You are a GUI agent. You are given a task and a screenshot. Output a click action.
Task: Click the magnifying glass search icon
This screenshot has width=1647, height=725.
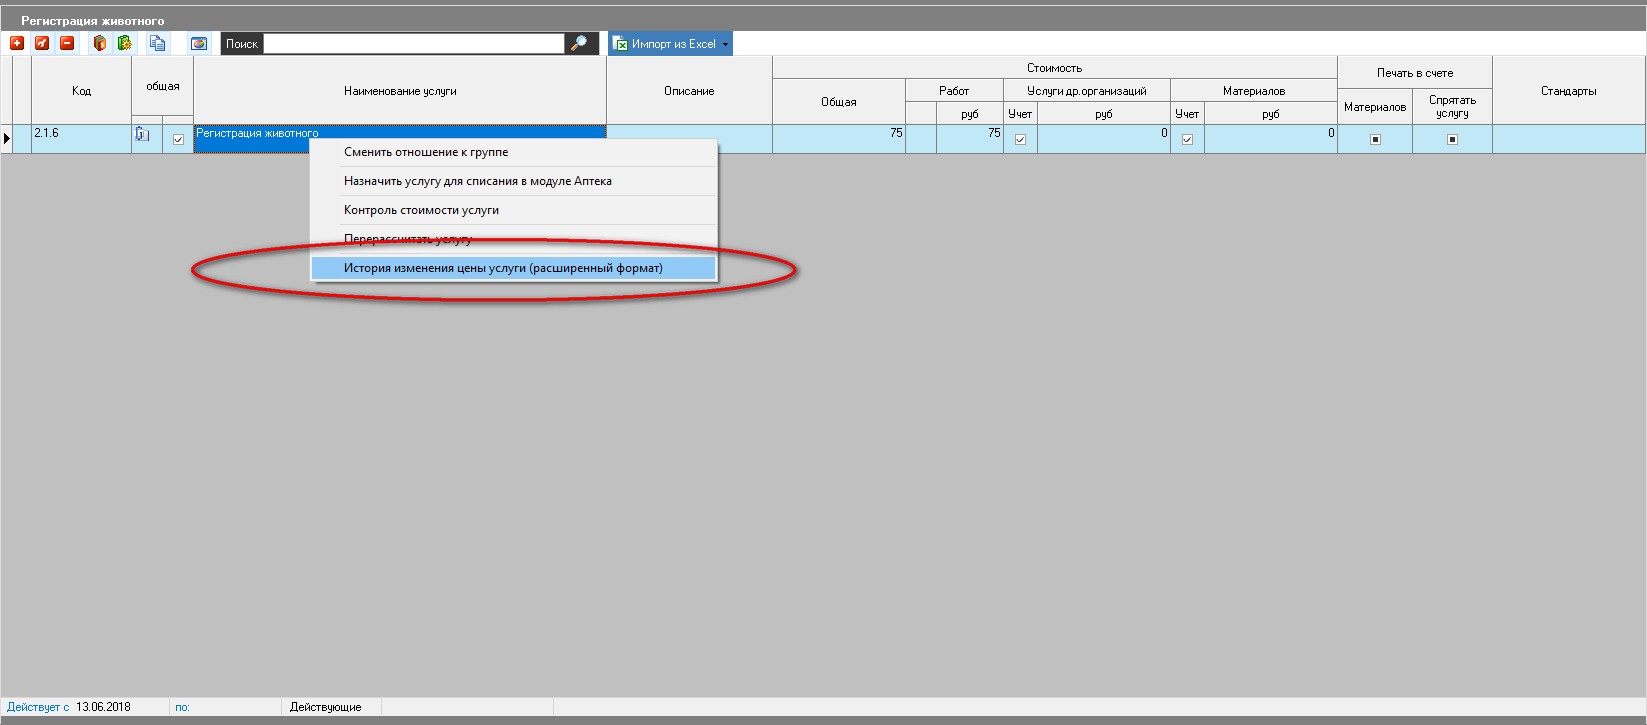pyautogui.click(x=579, y=43)
